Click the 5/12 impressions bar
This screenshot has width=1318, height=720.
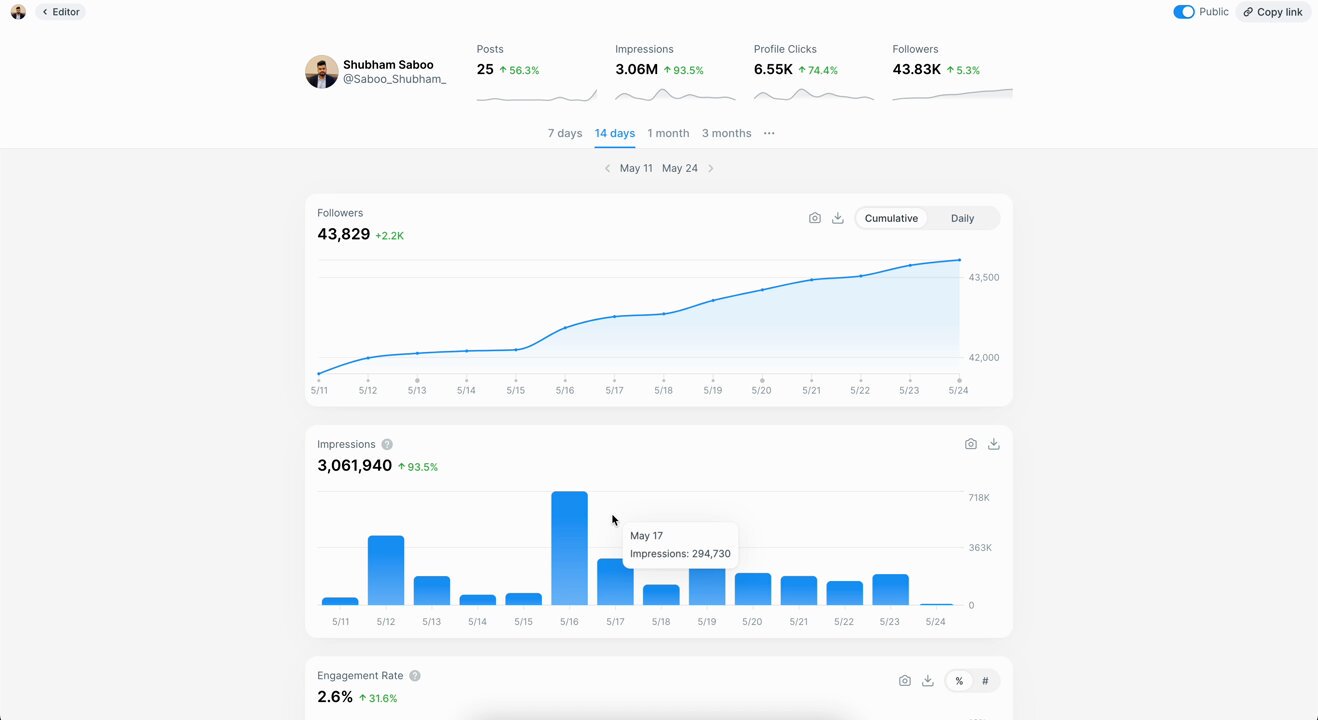tap(386, 570)
